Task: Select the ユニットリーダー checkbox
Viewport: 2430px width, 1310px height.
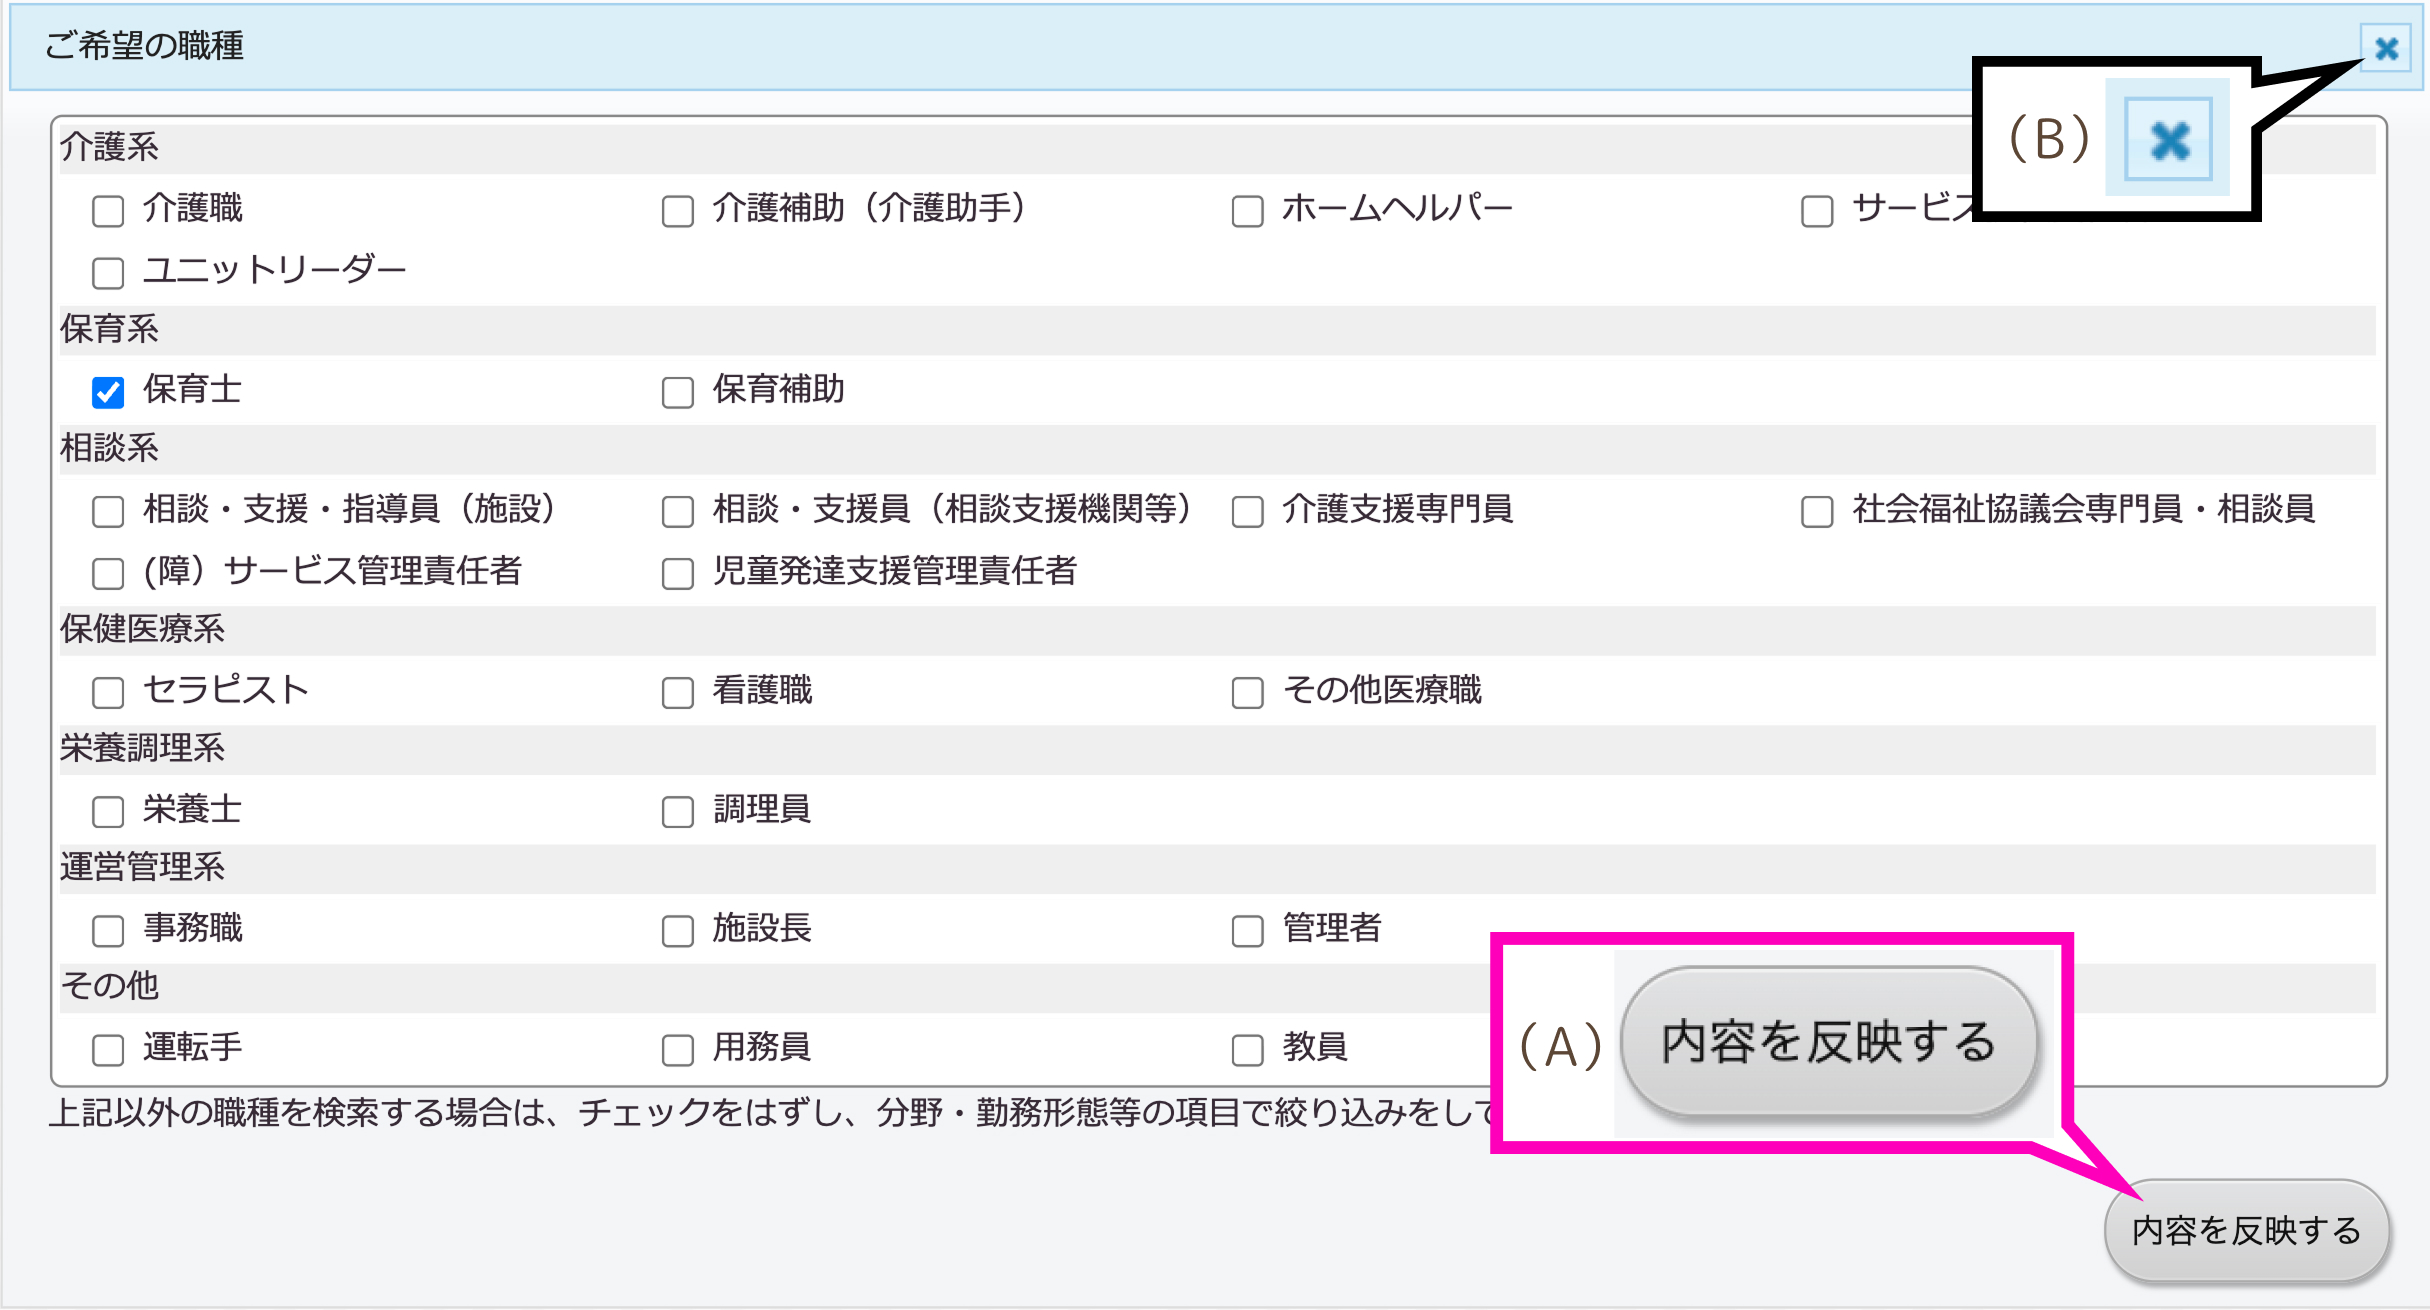Action: [108, 272]
